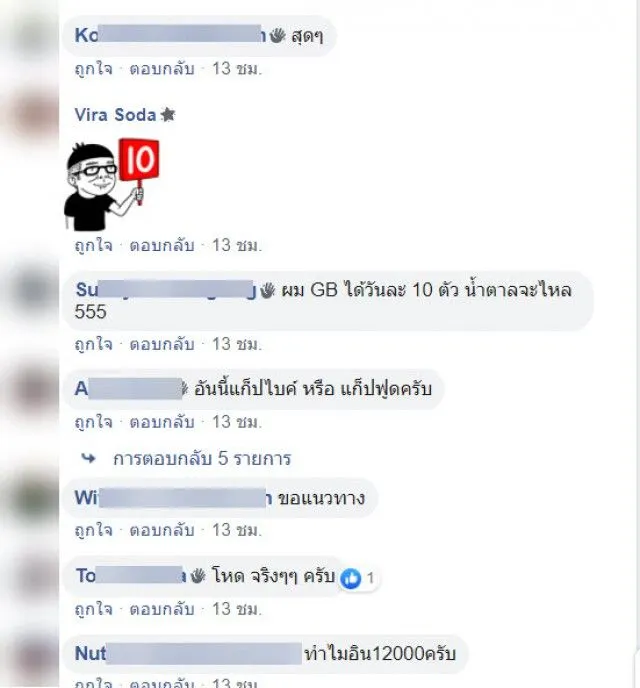Open the 13 ชม. timestamp under ขอแนวทาง

click(237, 530)
